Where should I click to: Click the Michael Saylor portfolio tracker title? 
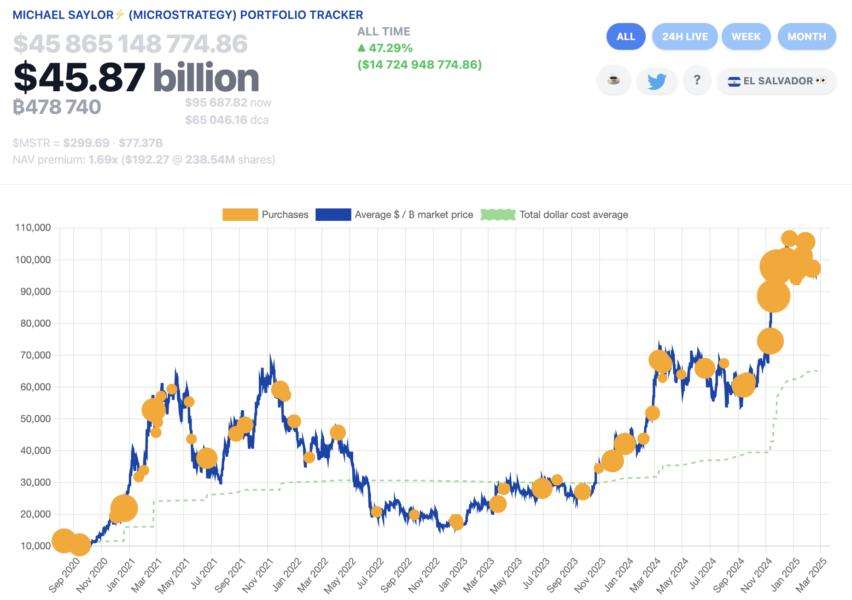[x=187, y=15]
